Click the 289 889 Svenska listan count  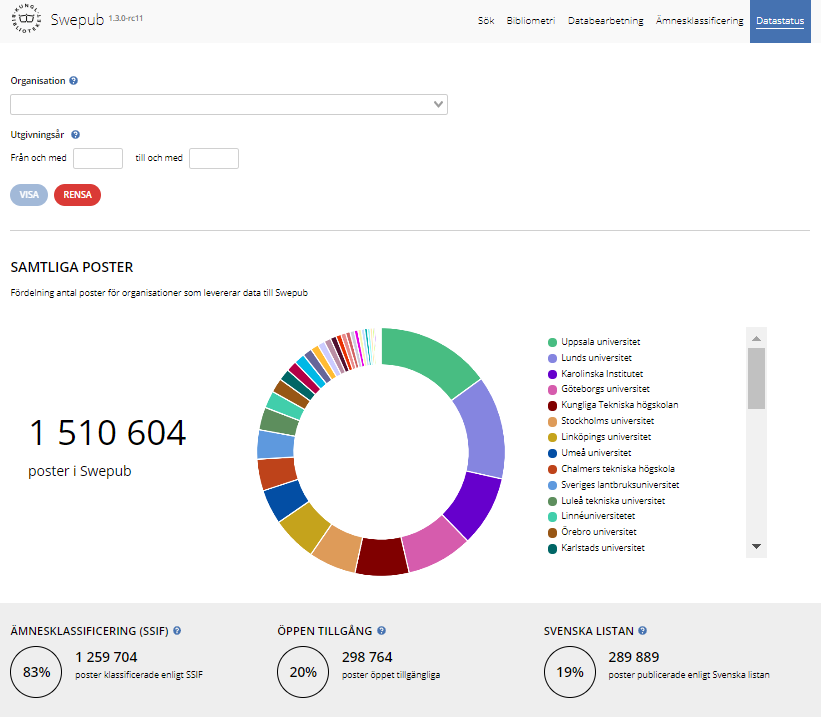tap(634, 657)
